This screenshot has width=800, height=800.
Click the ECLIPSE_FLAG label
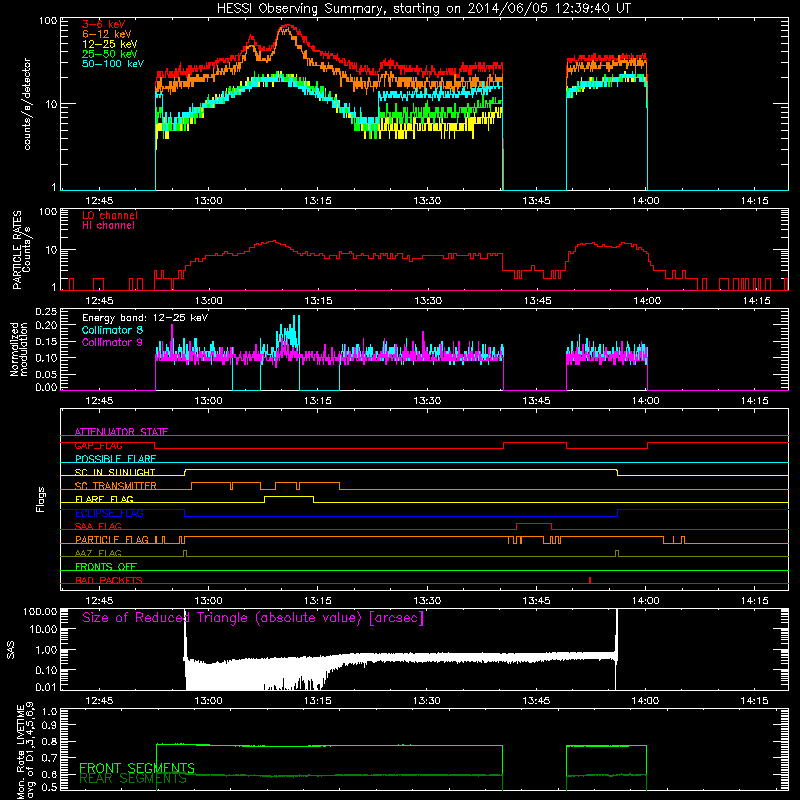click(109, 513)
